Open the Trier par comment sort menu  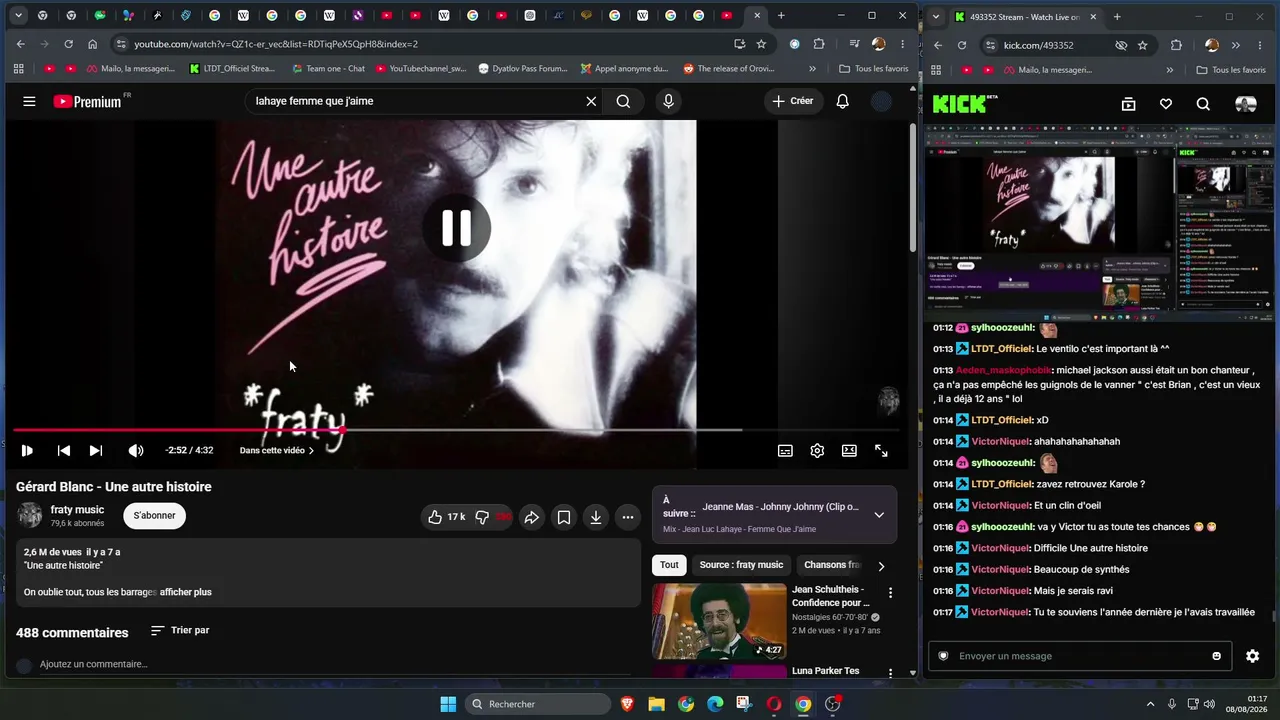(x=180, y=631)
